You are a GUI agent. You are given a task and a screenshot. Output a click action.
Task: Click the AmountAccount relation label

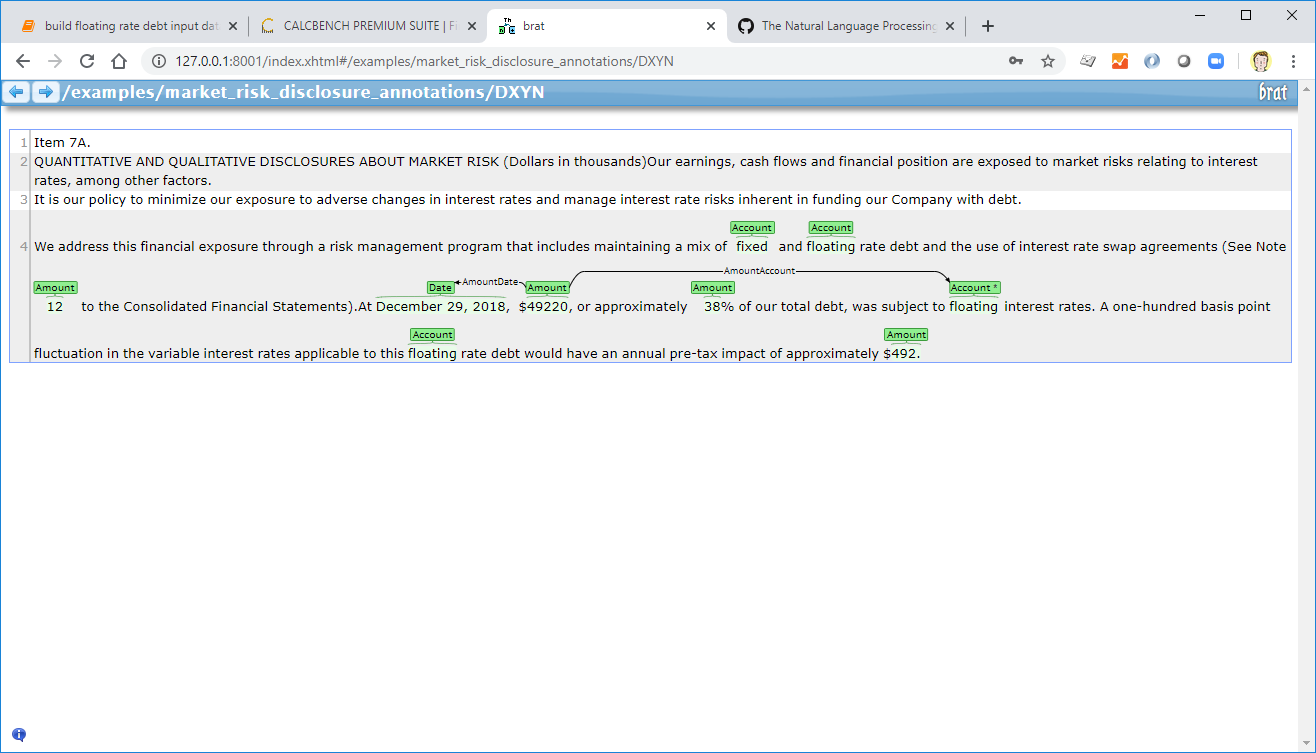pos(759,271)
